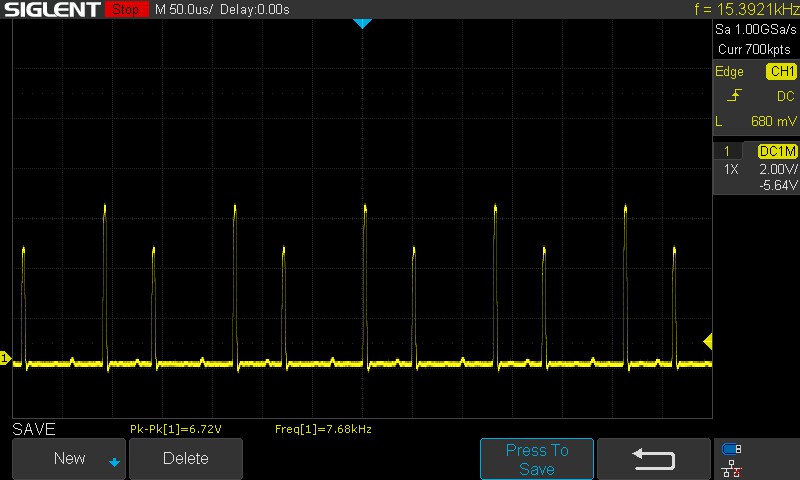The image size is (800, 480).
Task: Click the red Stop status indicator
Action: [127, 9]
